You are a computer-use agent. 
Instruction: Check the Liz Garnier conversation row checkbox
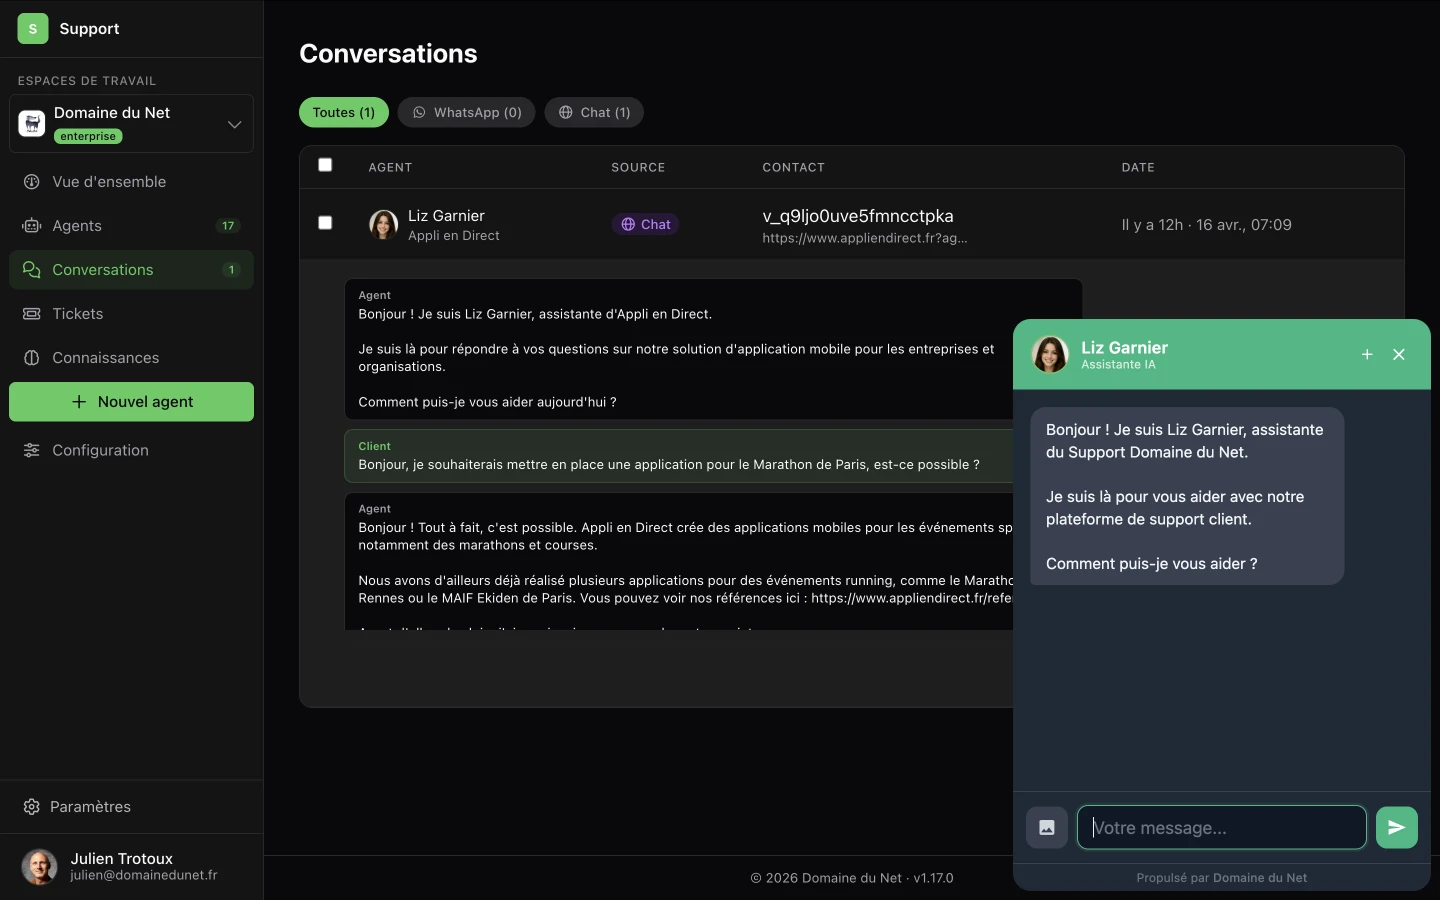coord(325,223)
